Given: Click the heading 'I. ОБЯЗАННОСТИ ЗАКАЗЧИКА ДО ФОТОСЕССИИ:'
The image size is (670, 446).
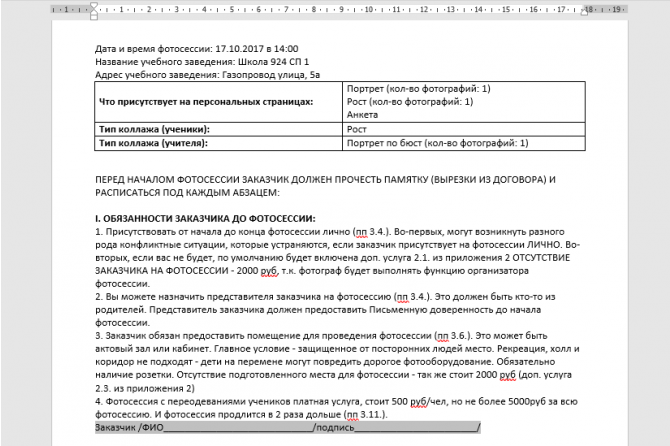Looking at the screenshot, I should click(x=205, y=219).
